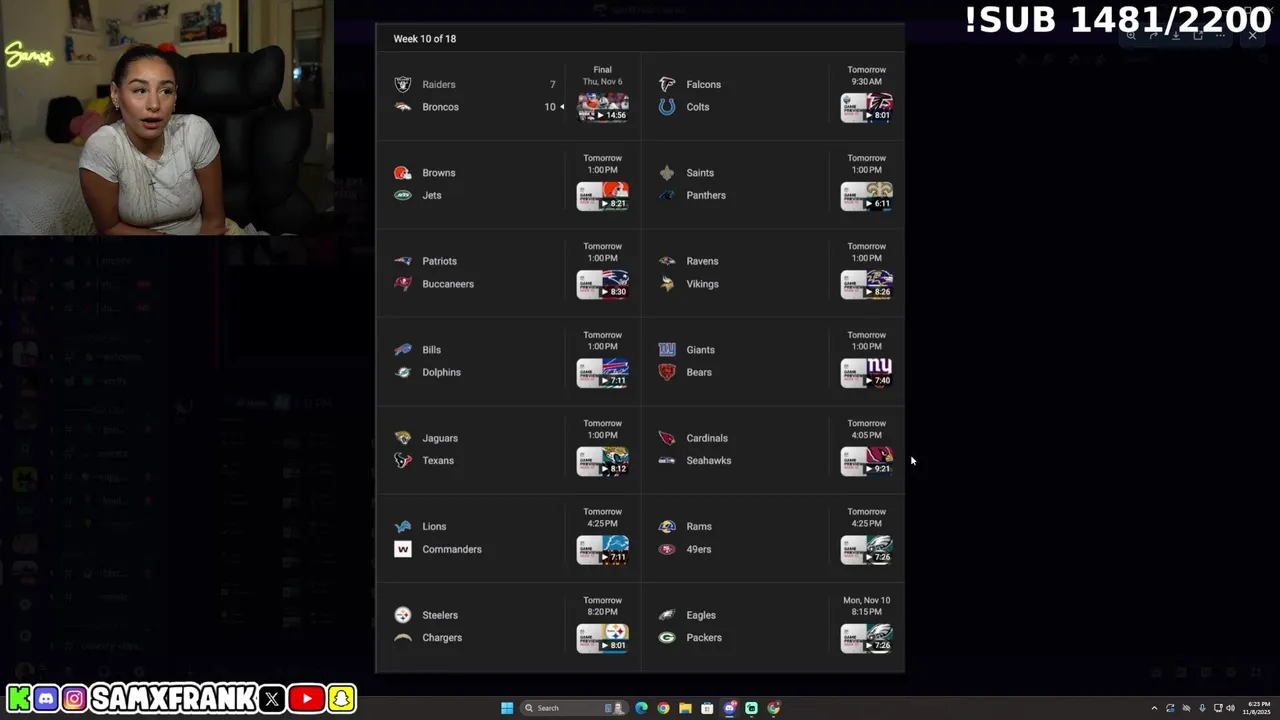The image size is (1280, 720).
Task: Click the Ravens team logo
Action: point(667,261)
